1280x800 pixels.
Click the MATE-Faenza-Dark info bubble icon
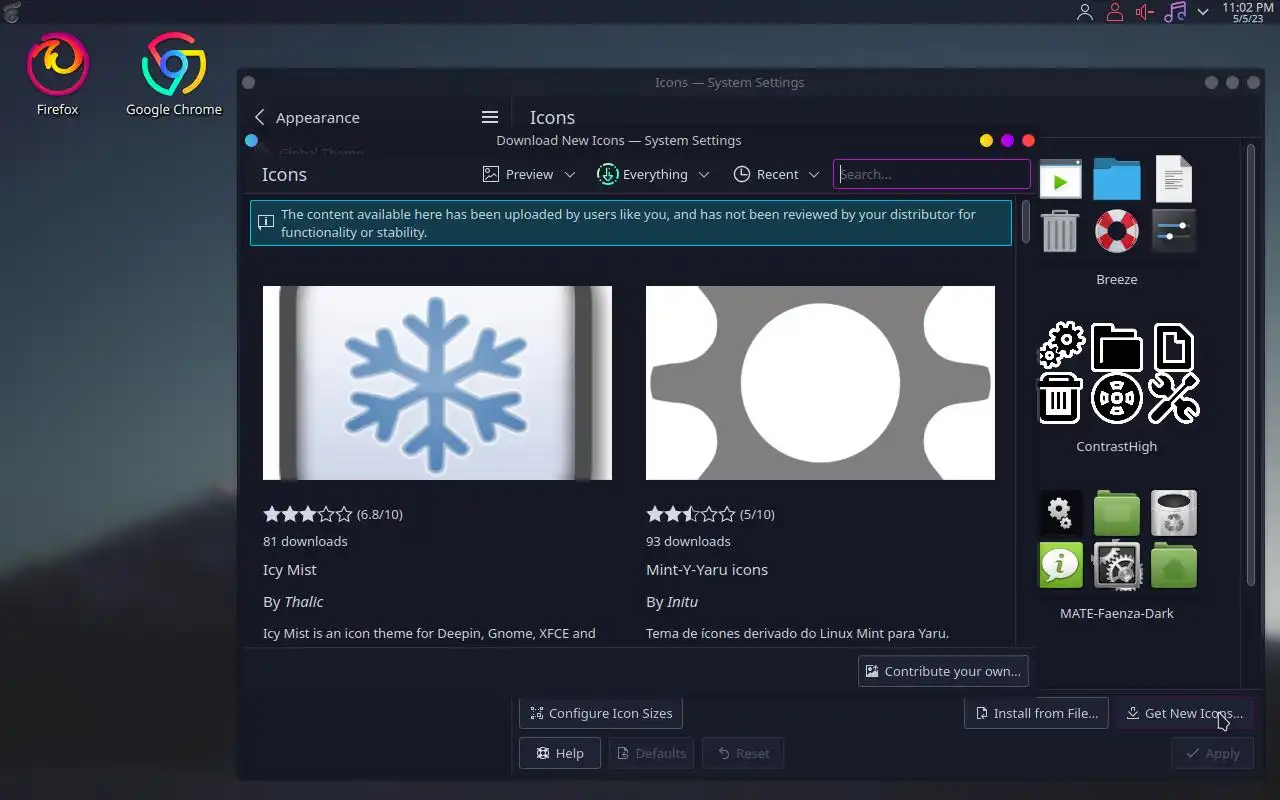1060,565
